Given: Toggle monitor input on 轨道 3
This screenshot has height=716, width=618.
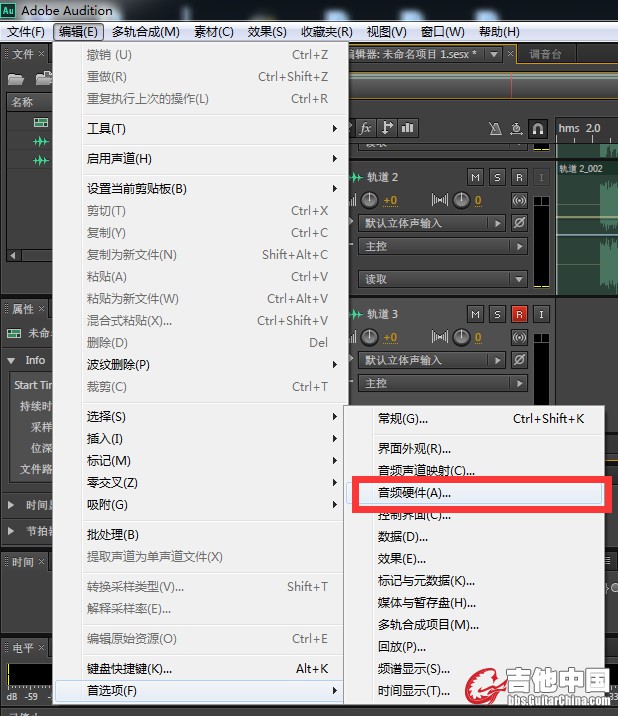Looking at the screenshot, I should point(541,314).
